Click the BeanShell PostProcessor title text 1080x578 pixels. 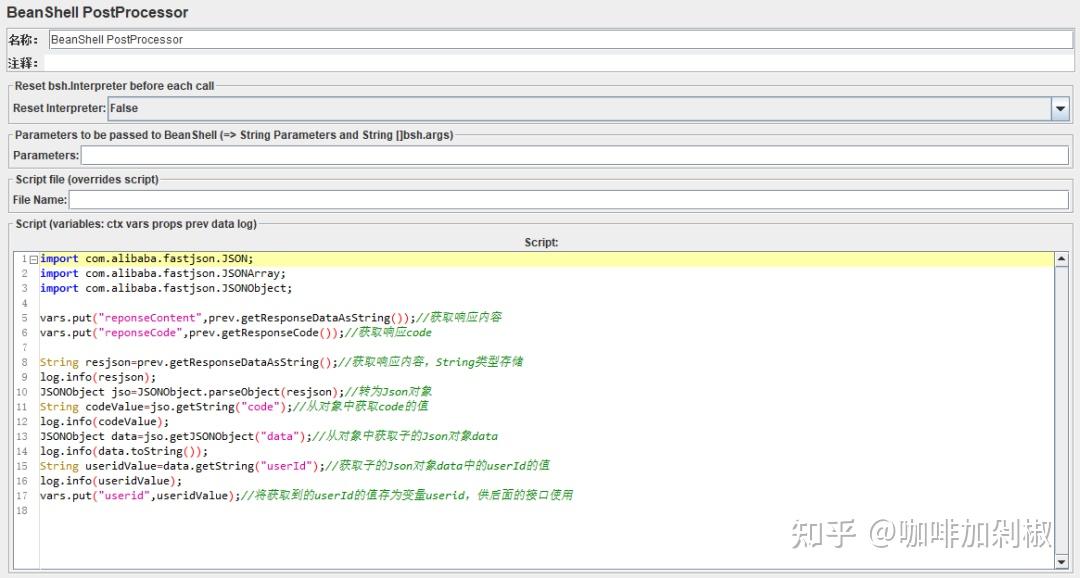97,13
